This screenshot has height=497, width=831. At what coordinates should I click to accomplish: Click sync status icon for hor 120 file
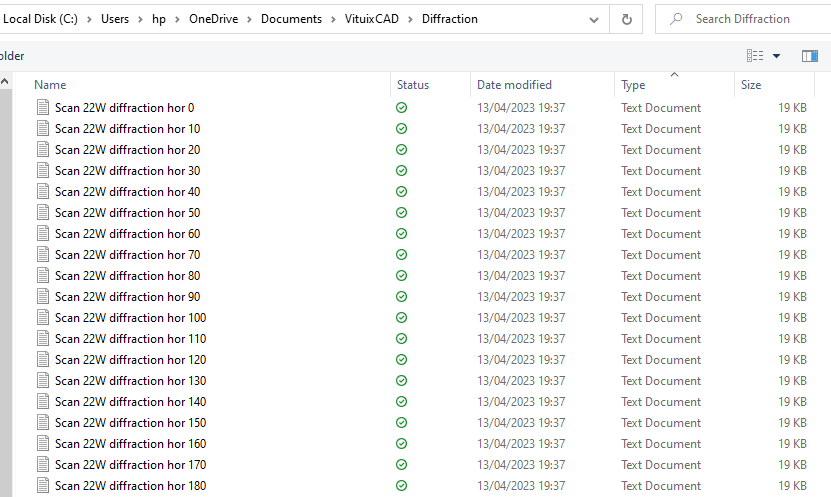402,360
